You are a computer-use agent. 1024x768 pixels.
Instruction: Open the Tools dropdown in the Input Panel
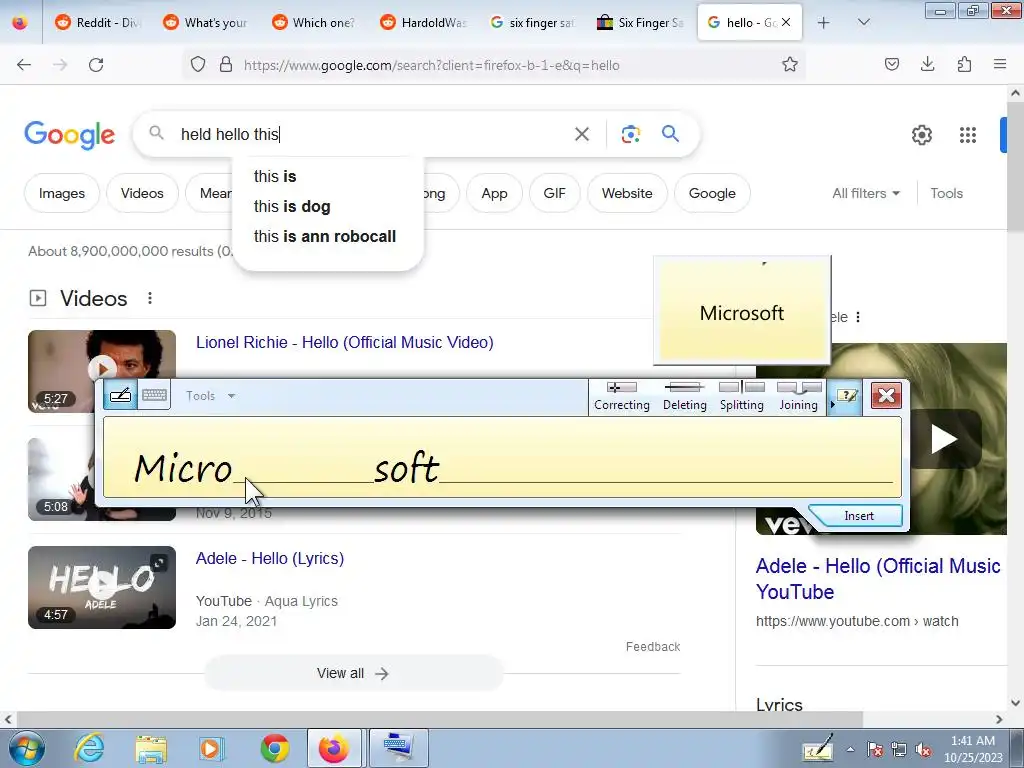210,396
